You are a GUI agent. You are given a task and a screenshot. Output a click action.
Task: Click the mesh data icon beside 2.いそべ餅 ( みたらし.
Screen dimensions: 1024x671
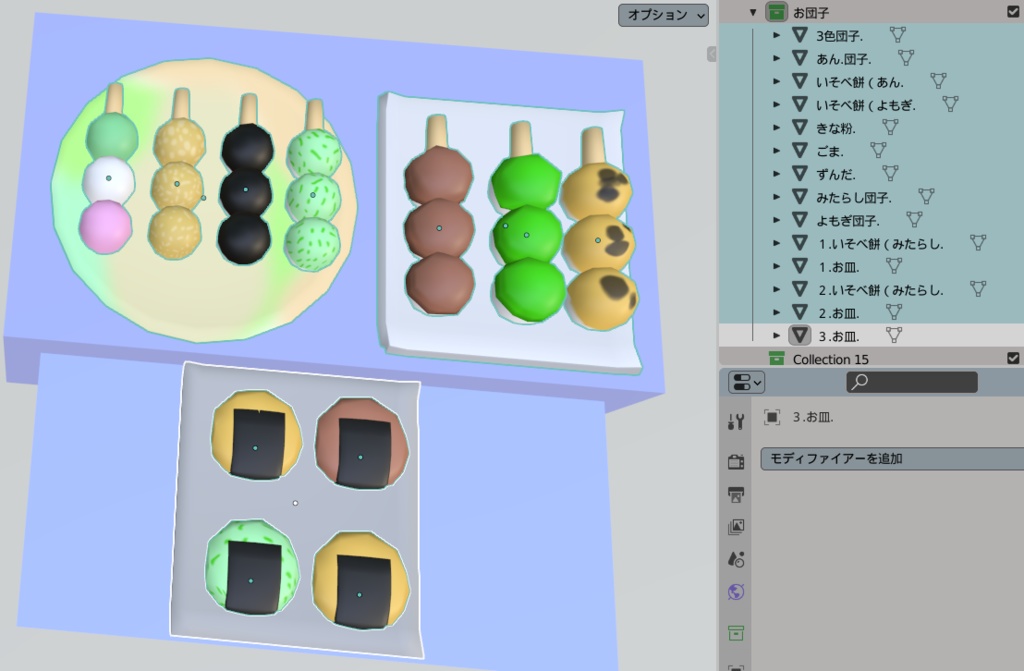coord(978,289)
